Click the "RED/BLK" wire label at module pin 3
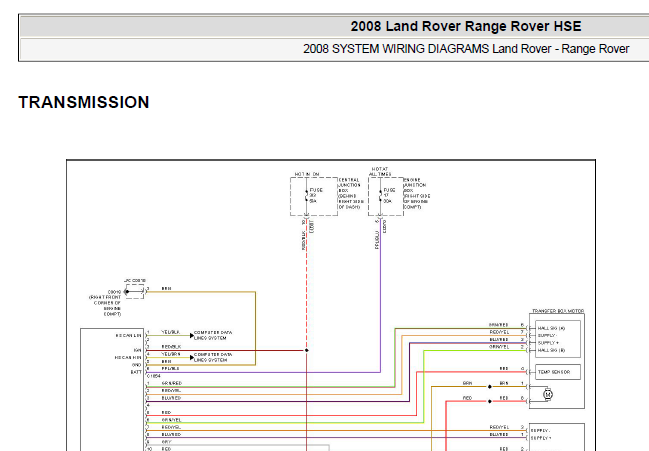The image size is (649, 451). click(x=171, y=347)
